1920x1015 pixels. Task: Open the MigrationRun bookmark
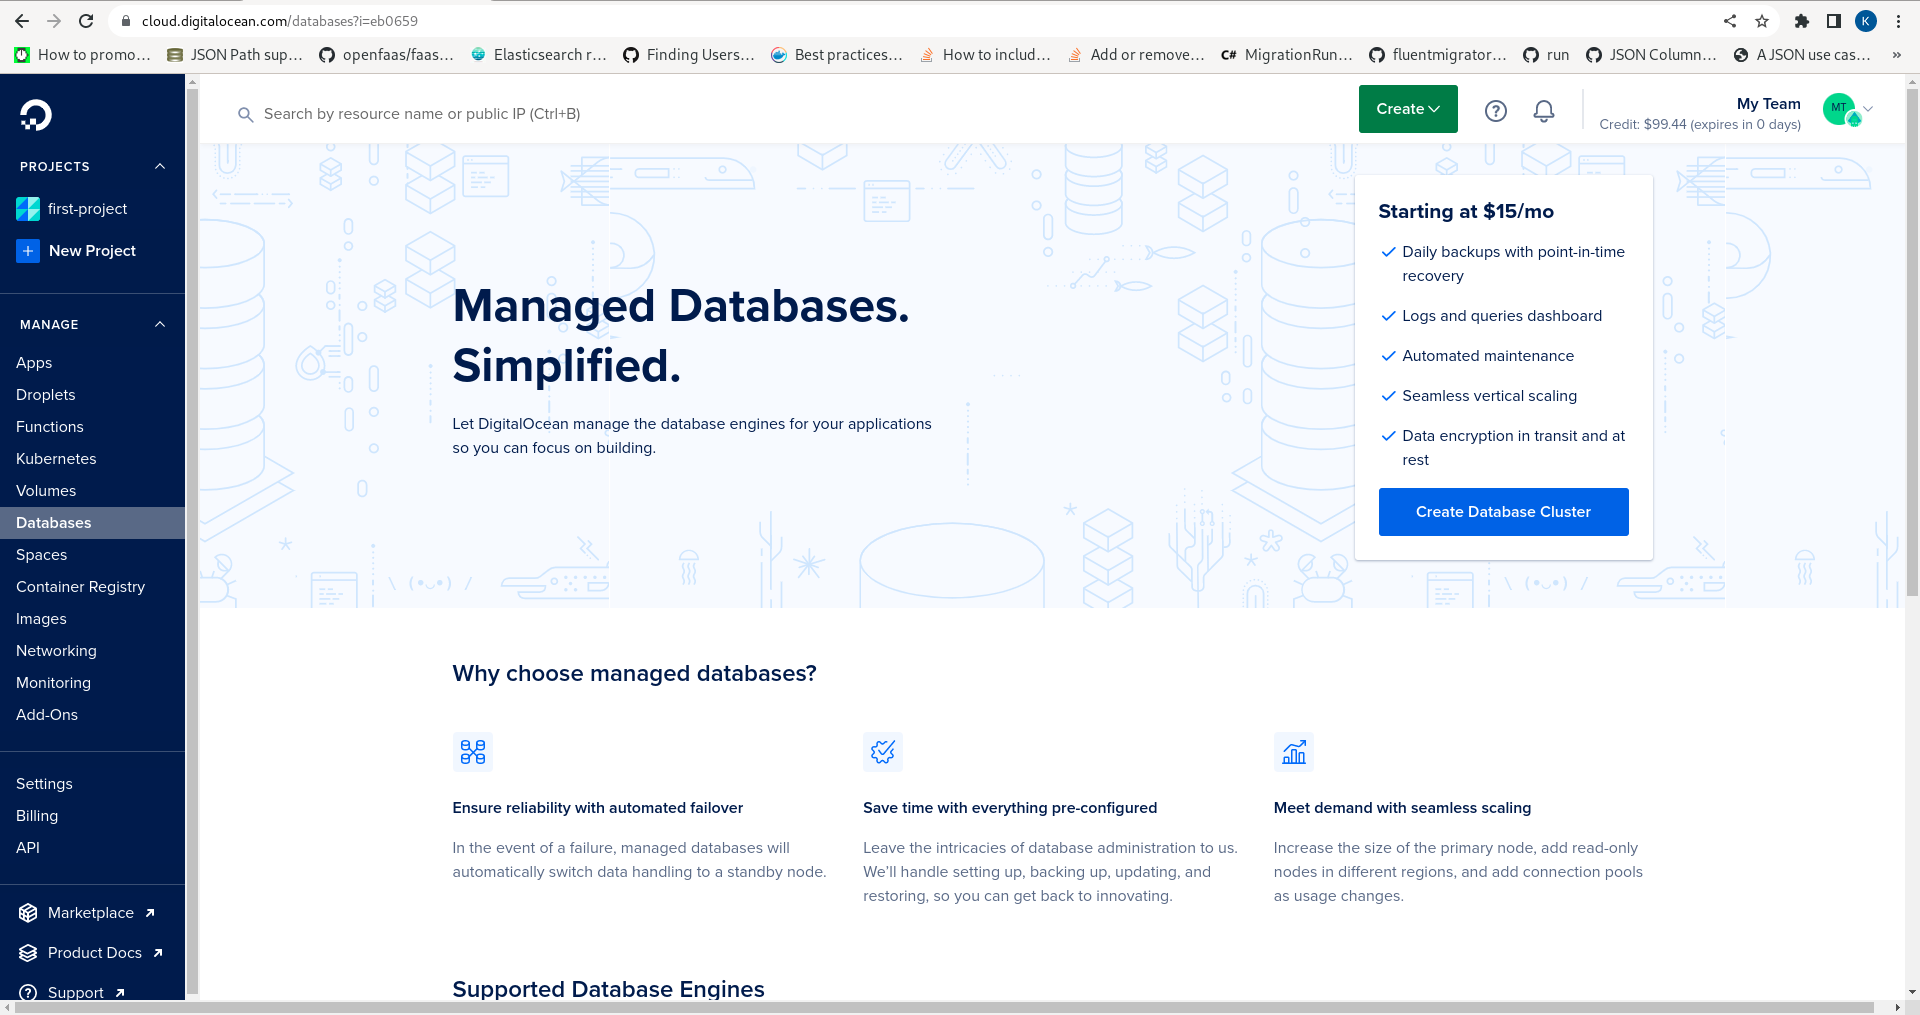click(x=1287, y=55)
